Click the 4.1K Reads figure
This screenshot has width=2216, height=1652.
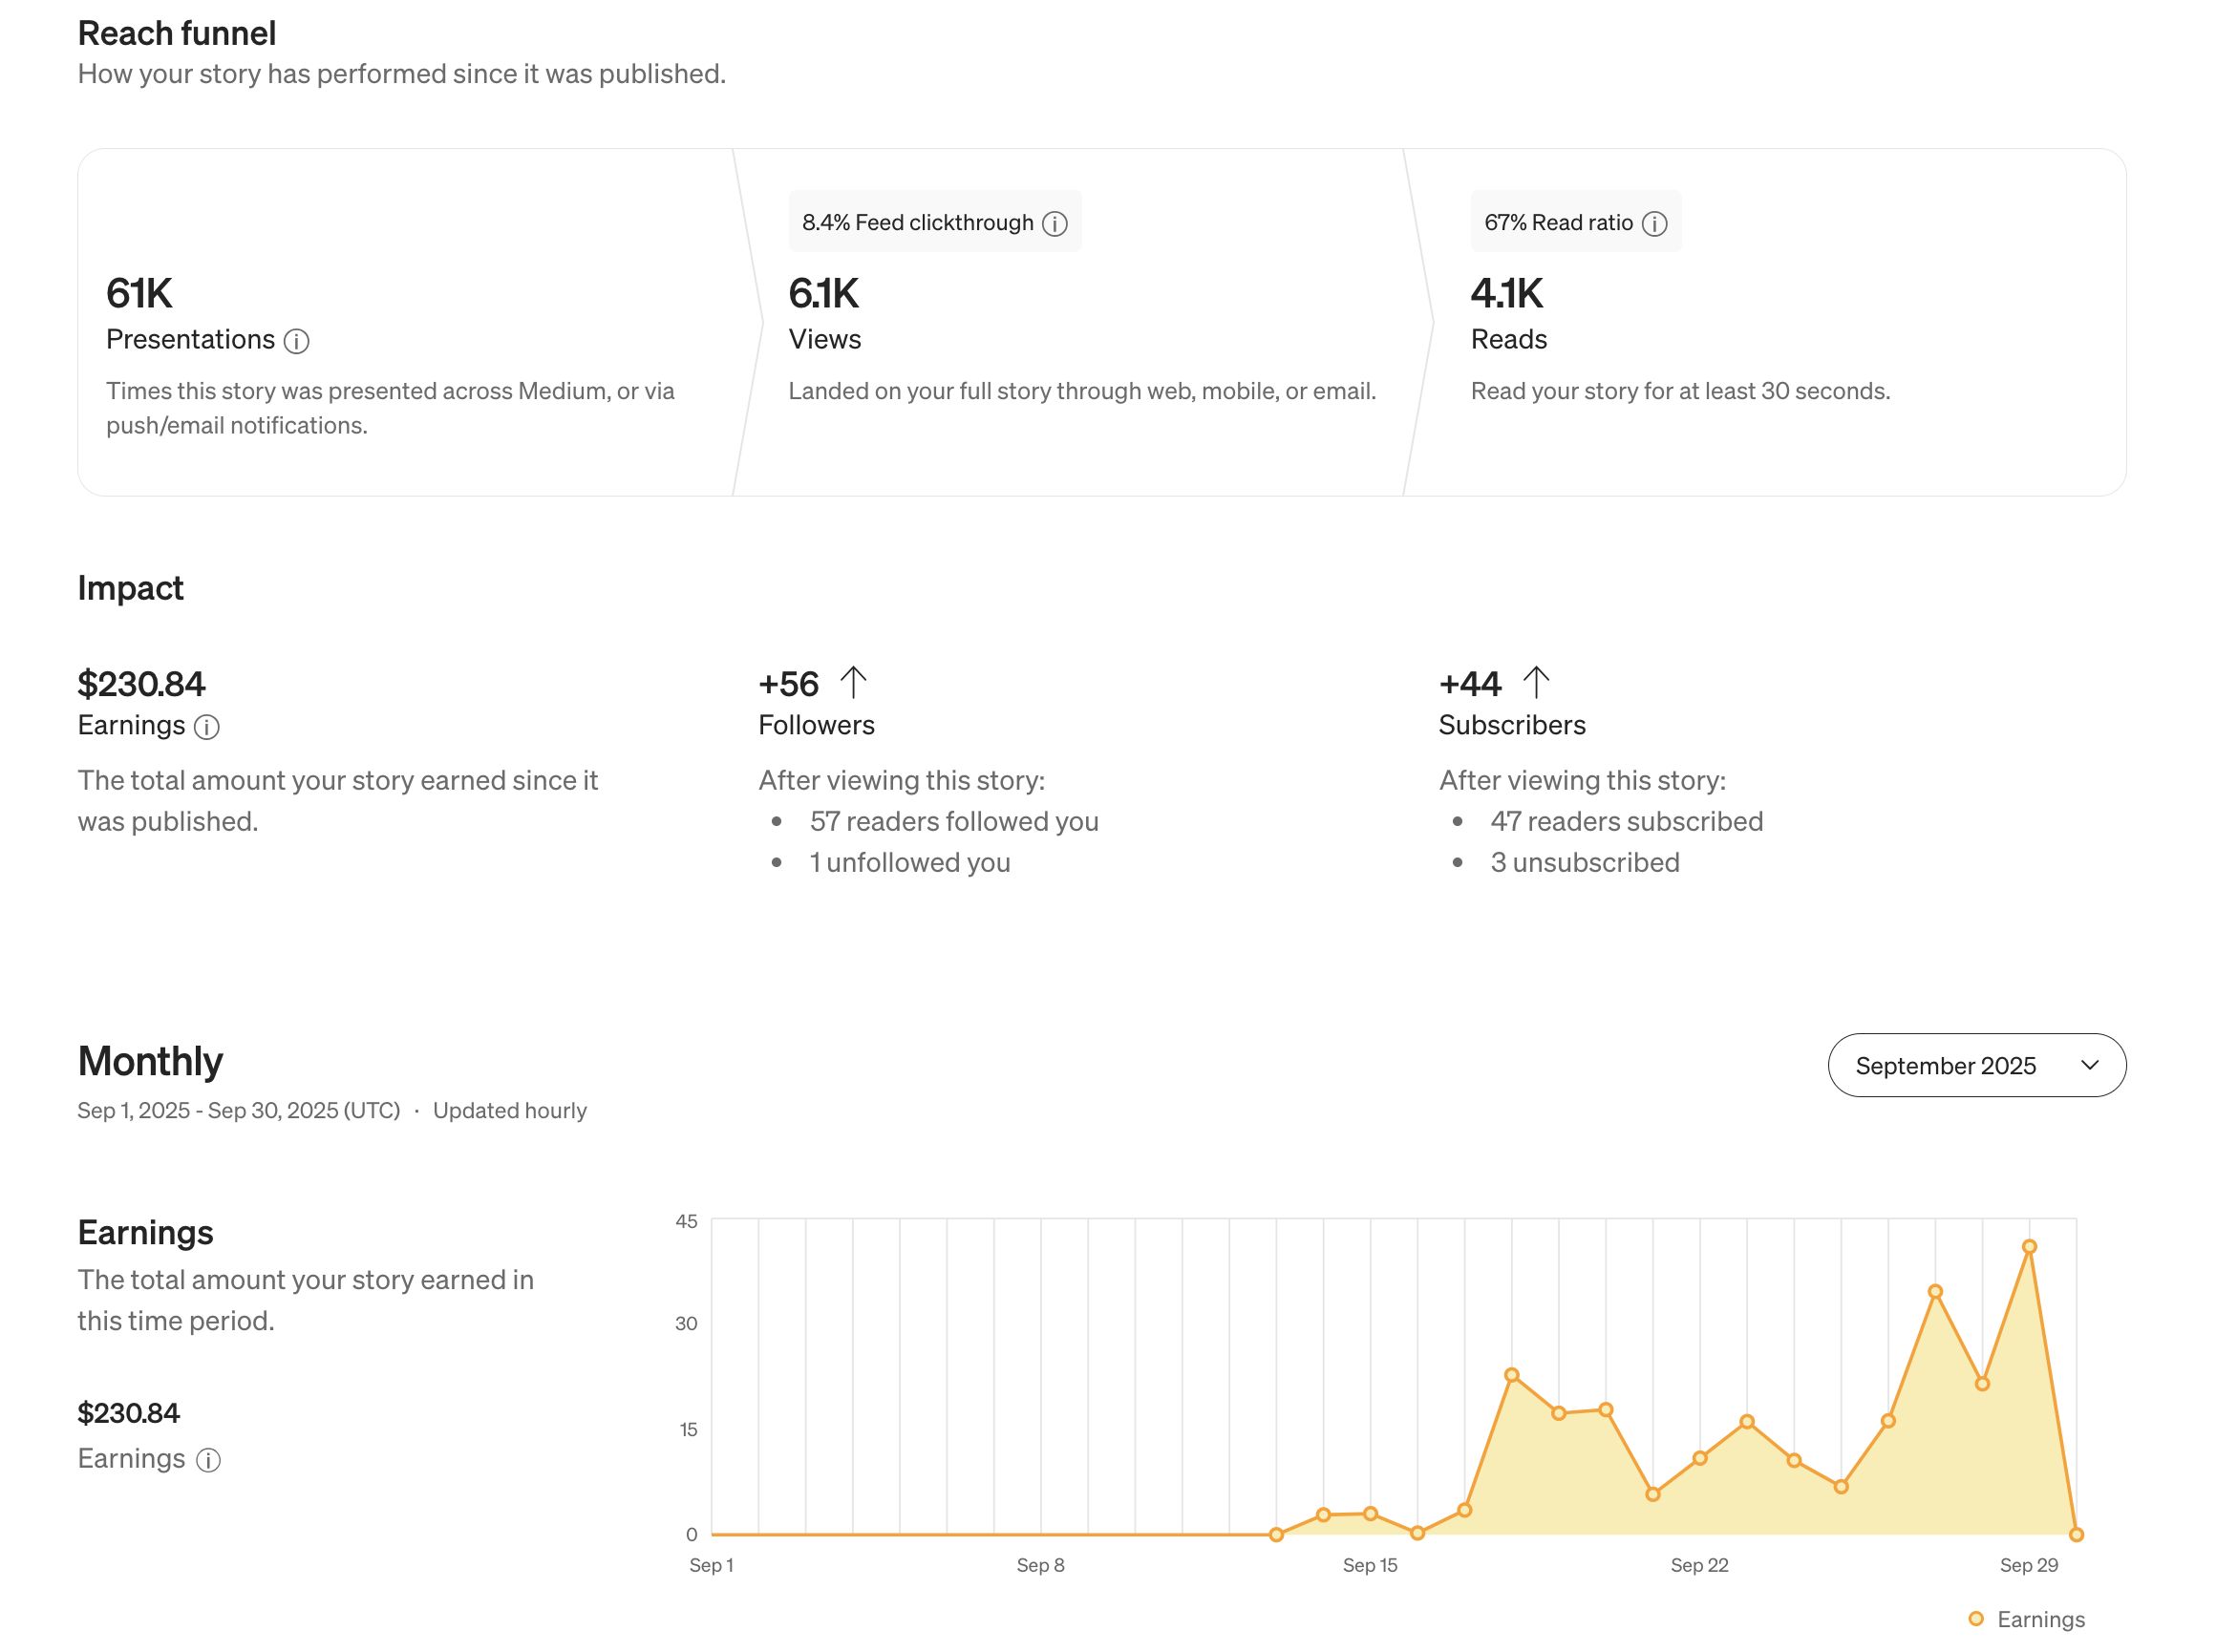click(x=1506, y=294)
